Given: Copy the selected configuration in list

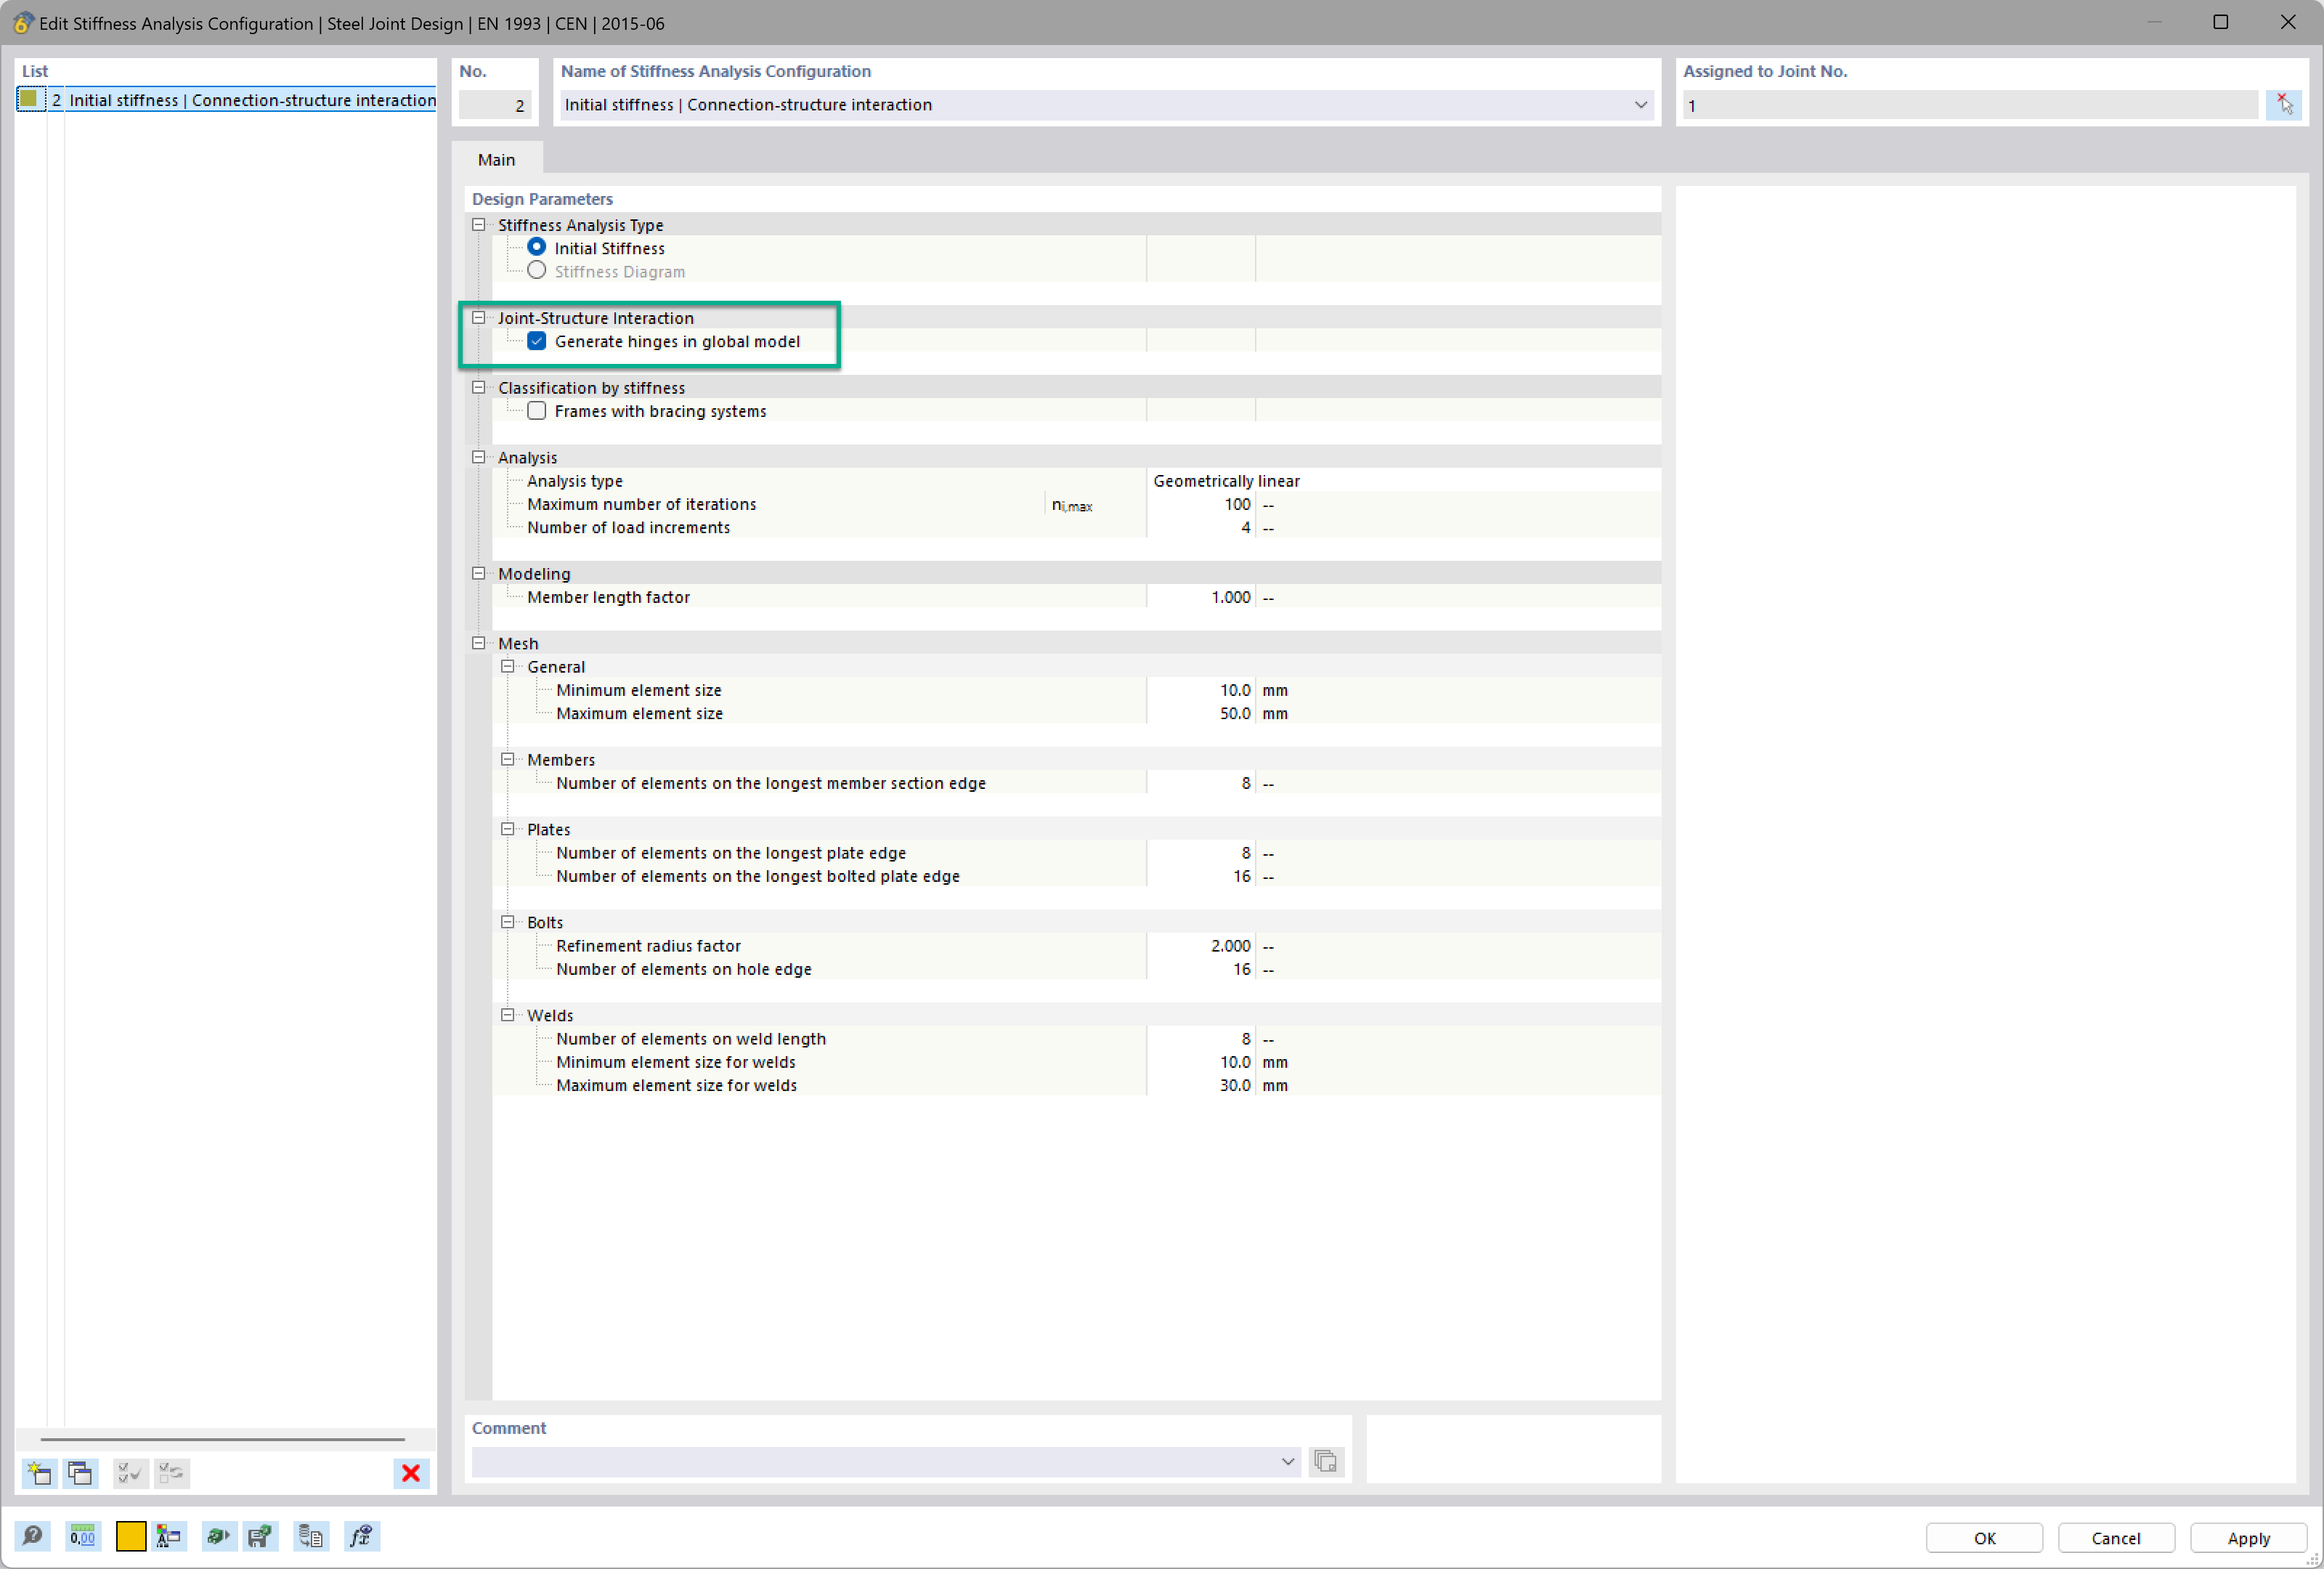Looking at the screenshot, I should (80, 1473).
